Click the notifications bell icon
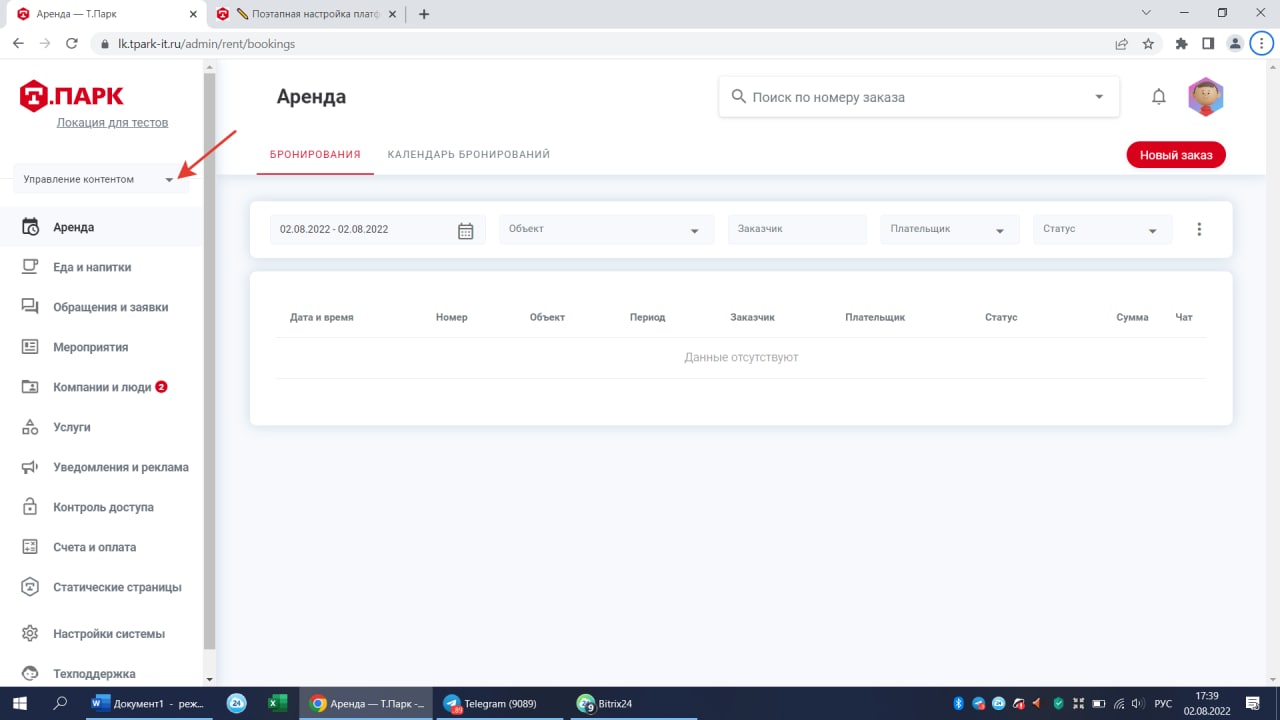The image size is (1280, 720). [1159, 97]
